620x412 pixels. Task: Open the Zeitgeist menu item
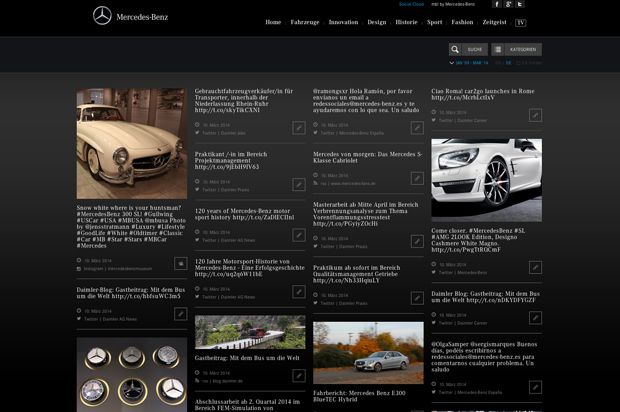click(x=494, y=22)
